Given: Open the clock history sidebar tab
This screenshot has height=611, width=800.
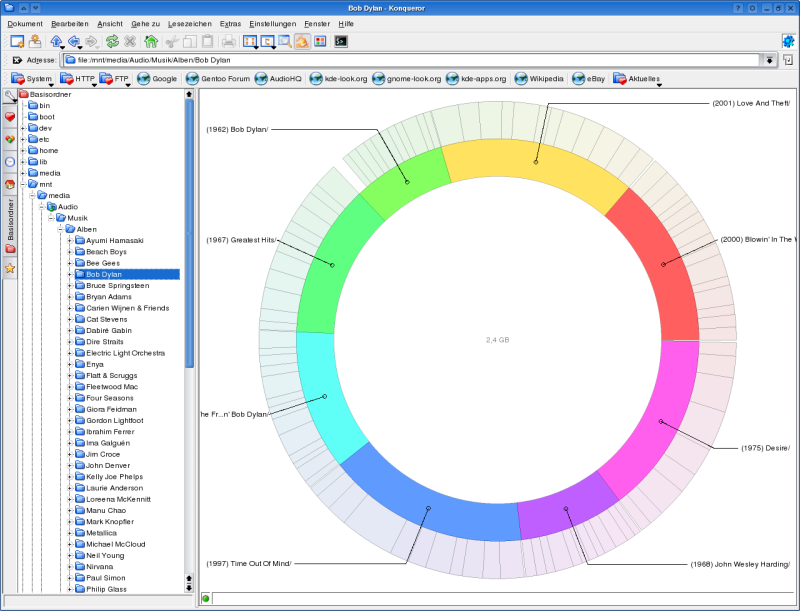Looking at the screenshot, I should 10,162.
